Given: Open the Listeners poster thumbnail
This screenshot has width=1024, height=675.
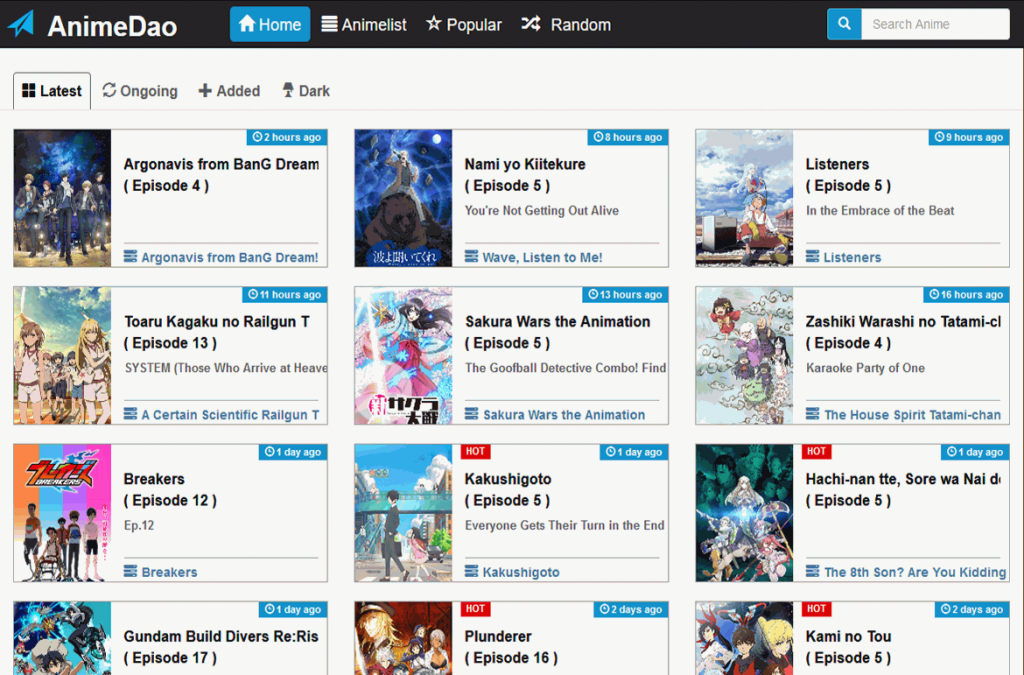Looking at the screenshot, I should [744, 198].
